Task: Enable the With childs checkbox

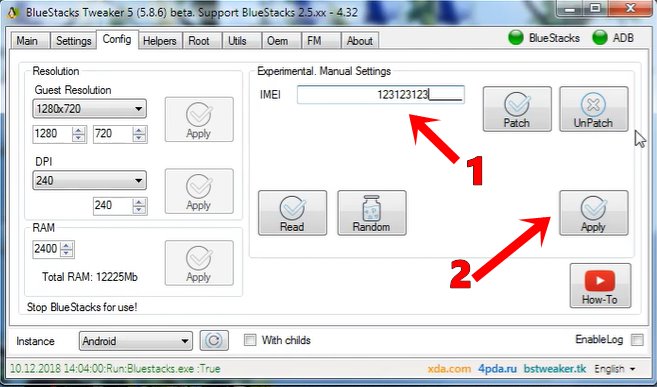Action: tap(250, 340)
